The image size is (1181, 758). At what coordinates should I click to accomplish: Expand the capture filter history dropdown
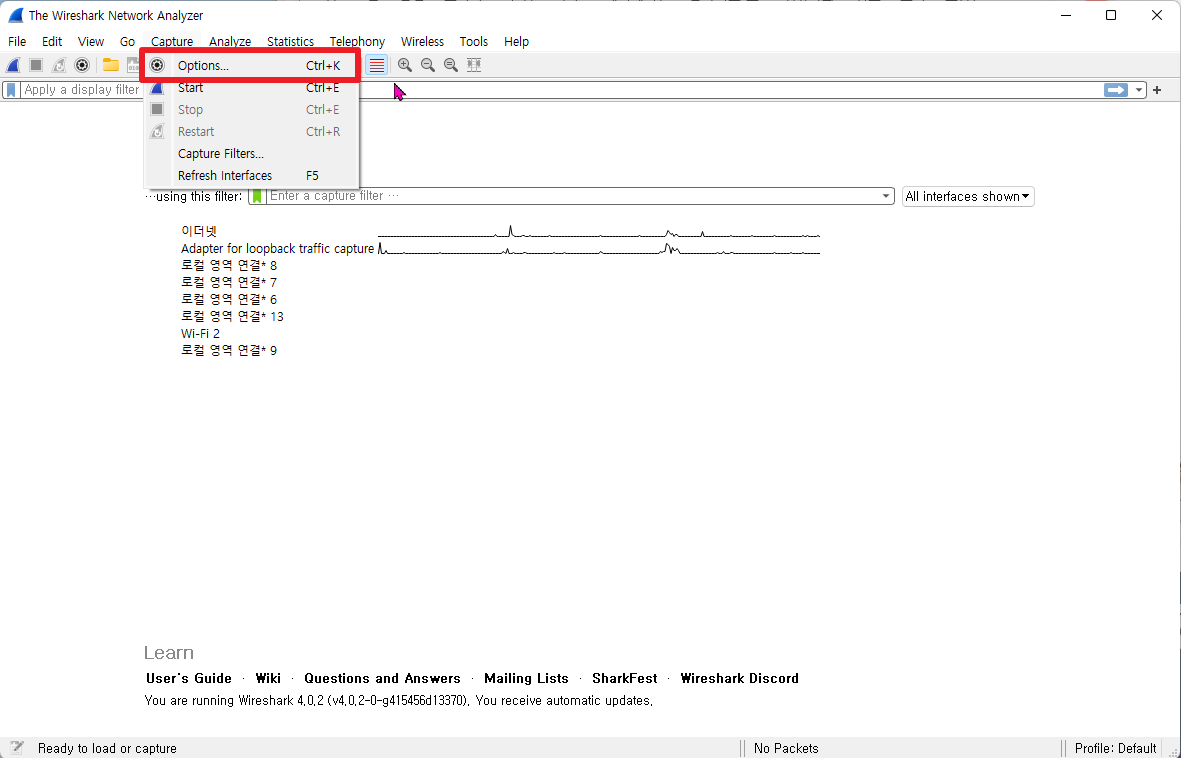tap(887, 196)
